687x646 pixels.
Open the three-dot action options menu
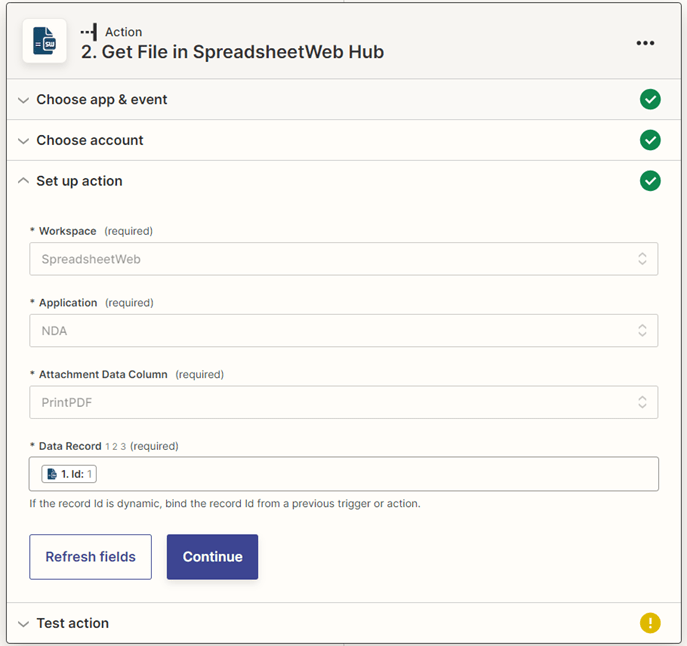pyautogui.click(x=645, y=43)
